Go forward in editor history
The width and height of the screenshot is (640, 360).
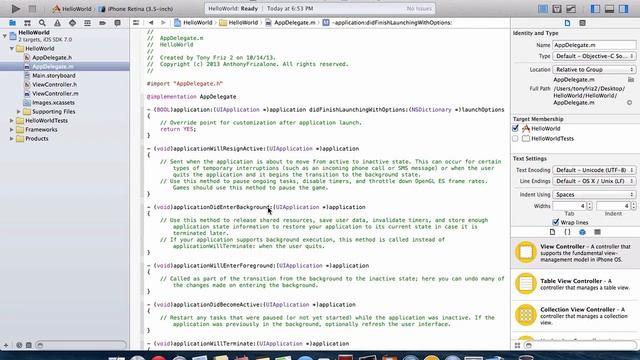coord(163,23)
